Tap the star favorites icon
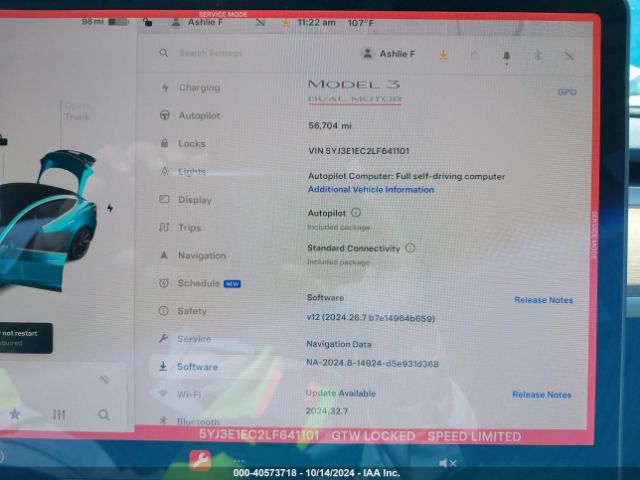Viewport: 640px width, 480px height. coord(15,414)
